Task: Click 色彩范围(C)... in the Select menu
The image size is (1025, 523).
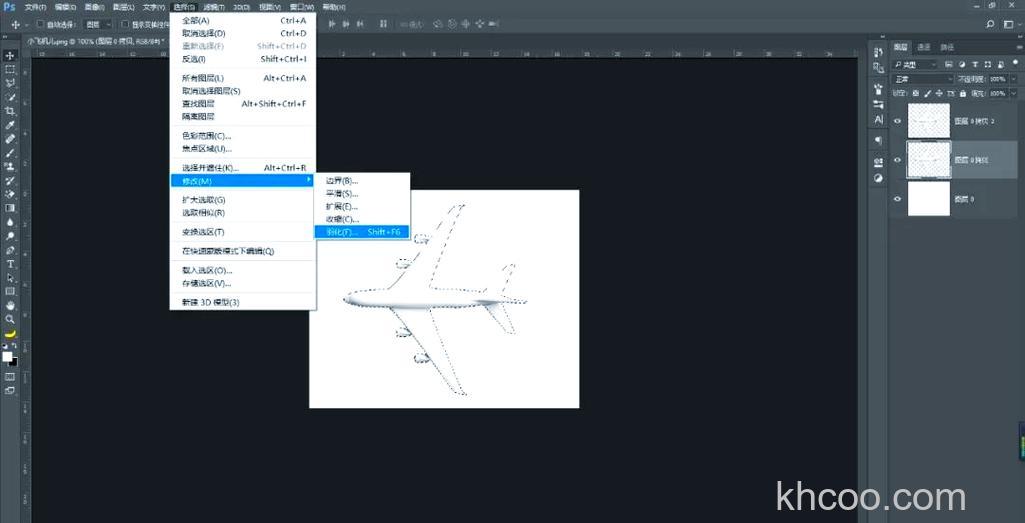Action: pyautogui.click(x=206, y=135)
